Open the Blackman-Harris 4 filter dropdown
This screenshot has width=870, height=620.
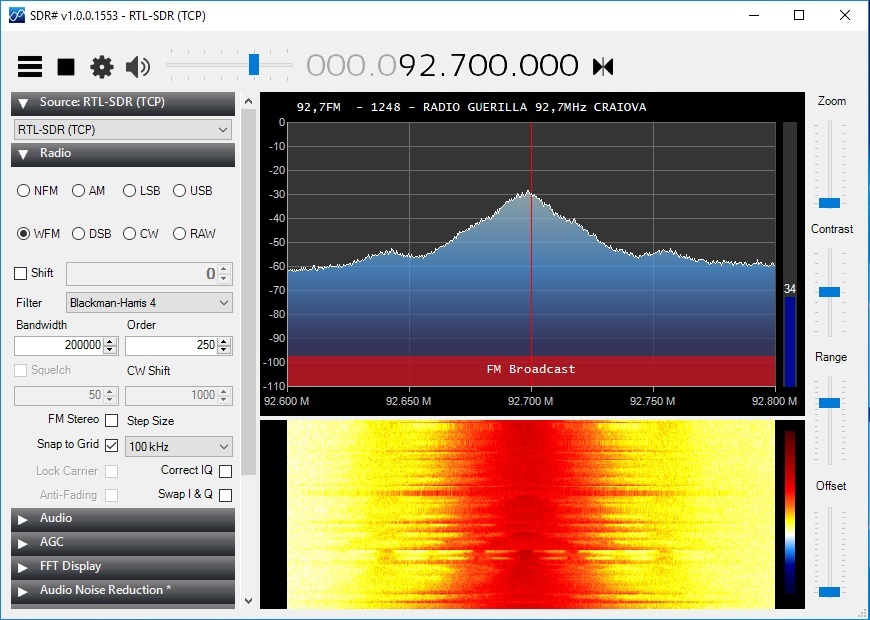149,303
